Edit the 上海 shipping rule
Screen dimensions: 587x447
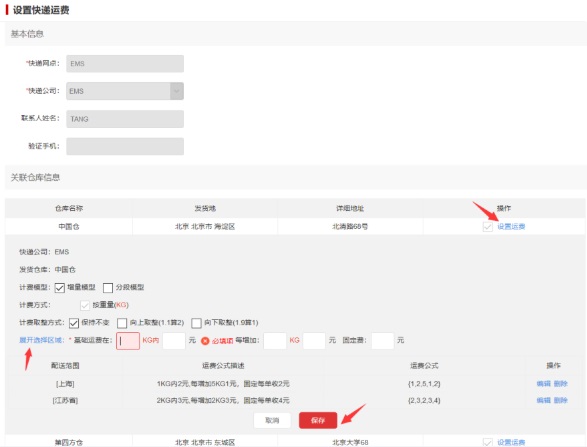[x=544, y=383]
